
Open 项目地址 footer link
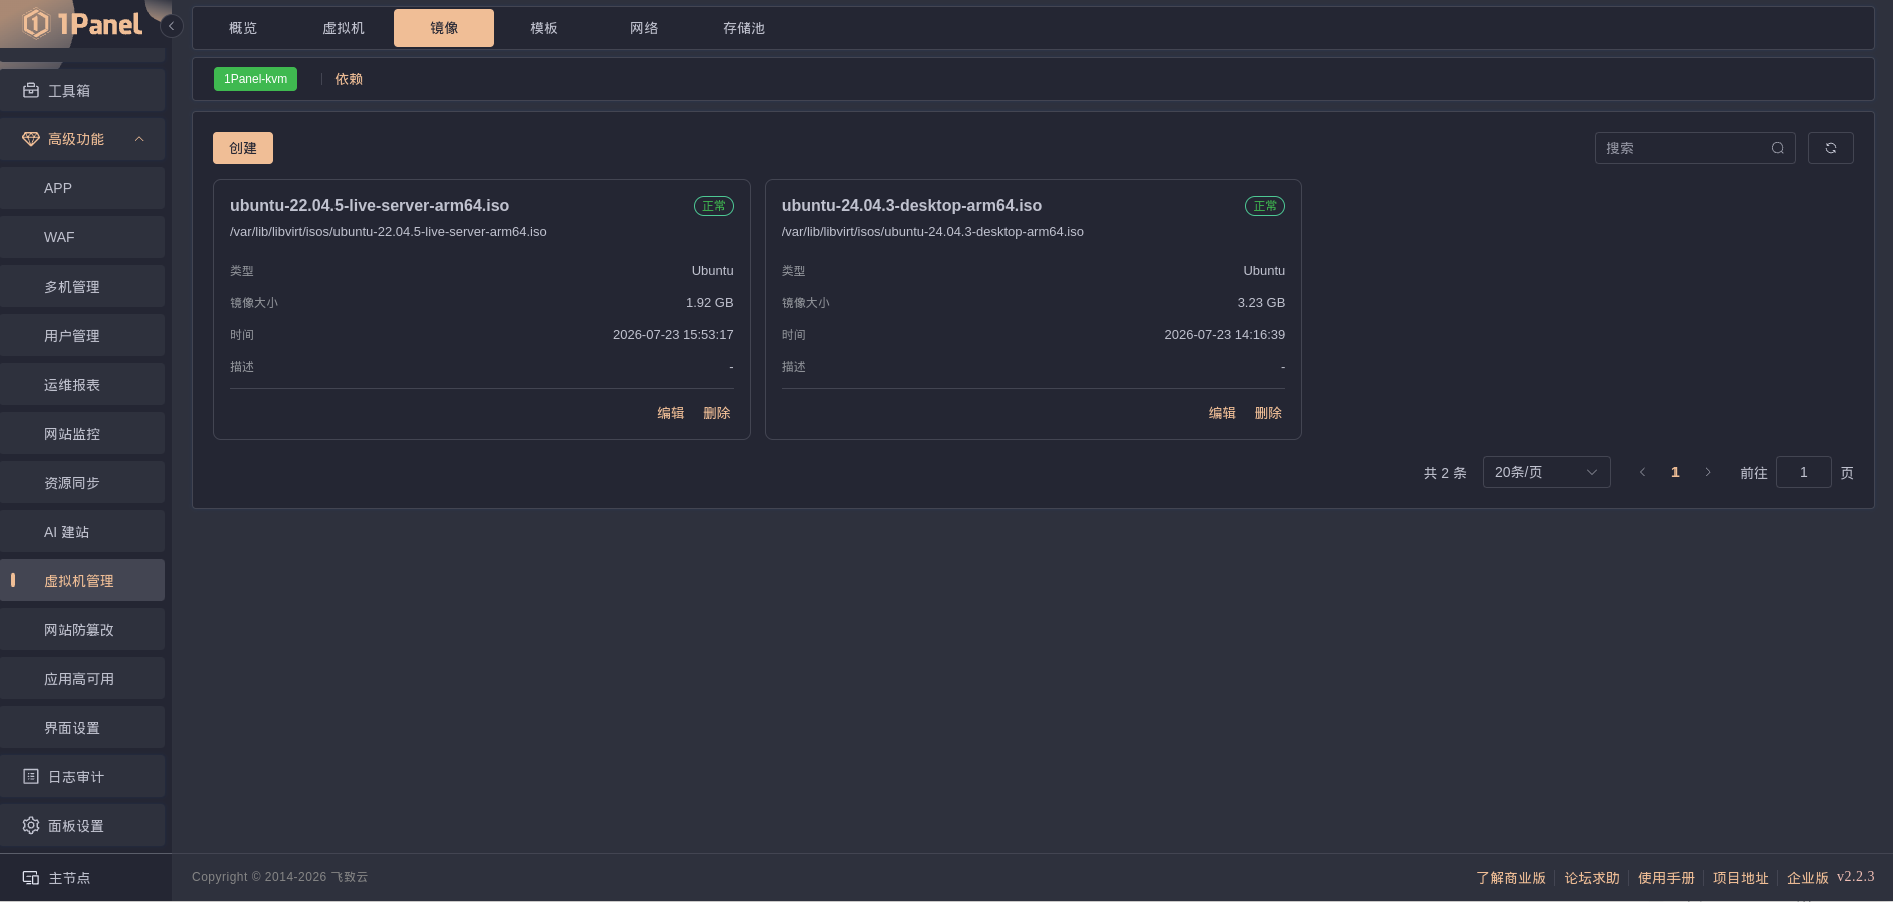(x=1741, y=878)
